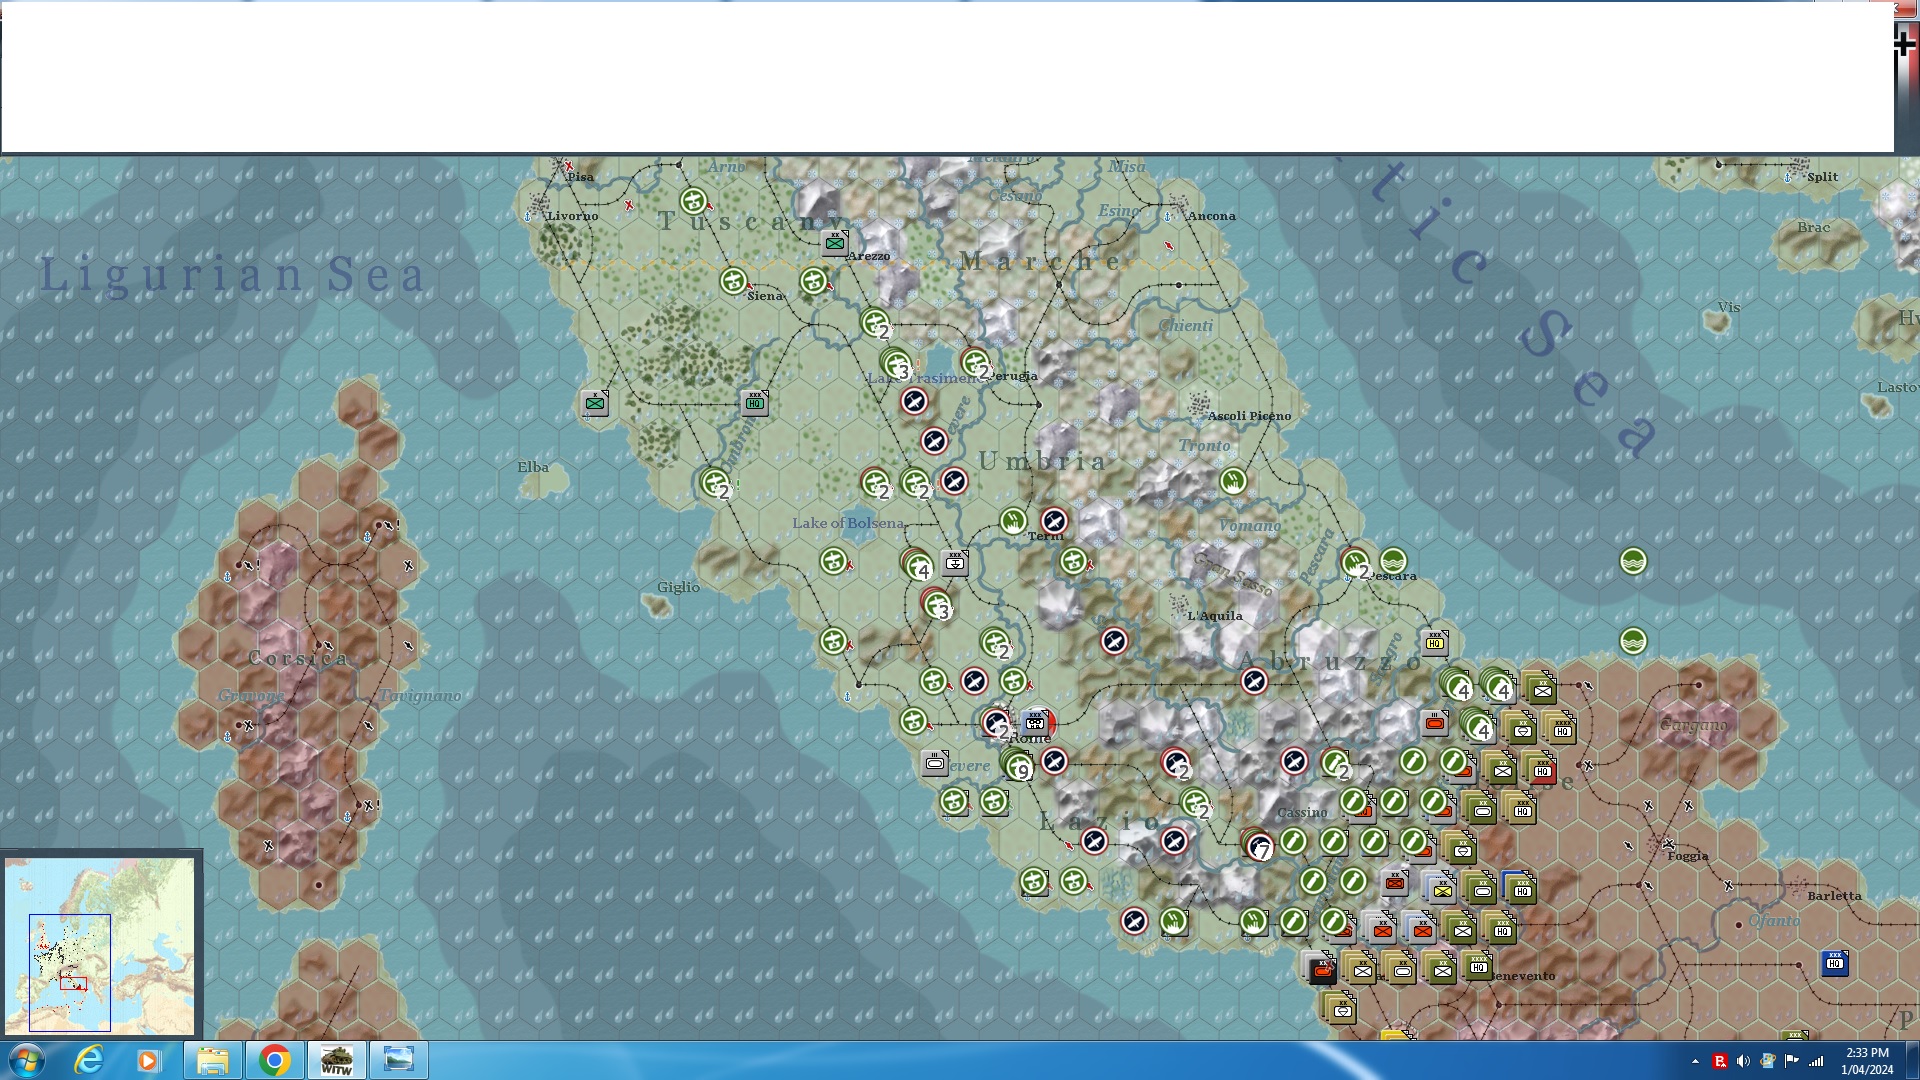Select the factory marker near the Tronto river

click(1233, 481)
